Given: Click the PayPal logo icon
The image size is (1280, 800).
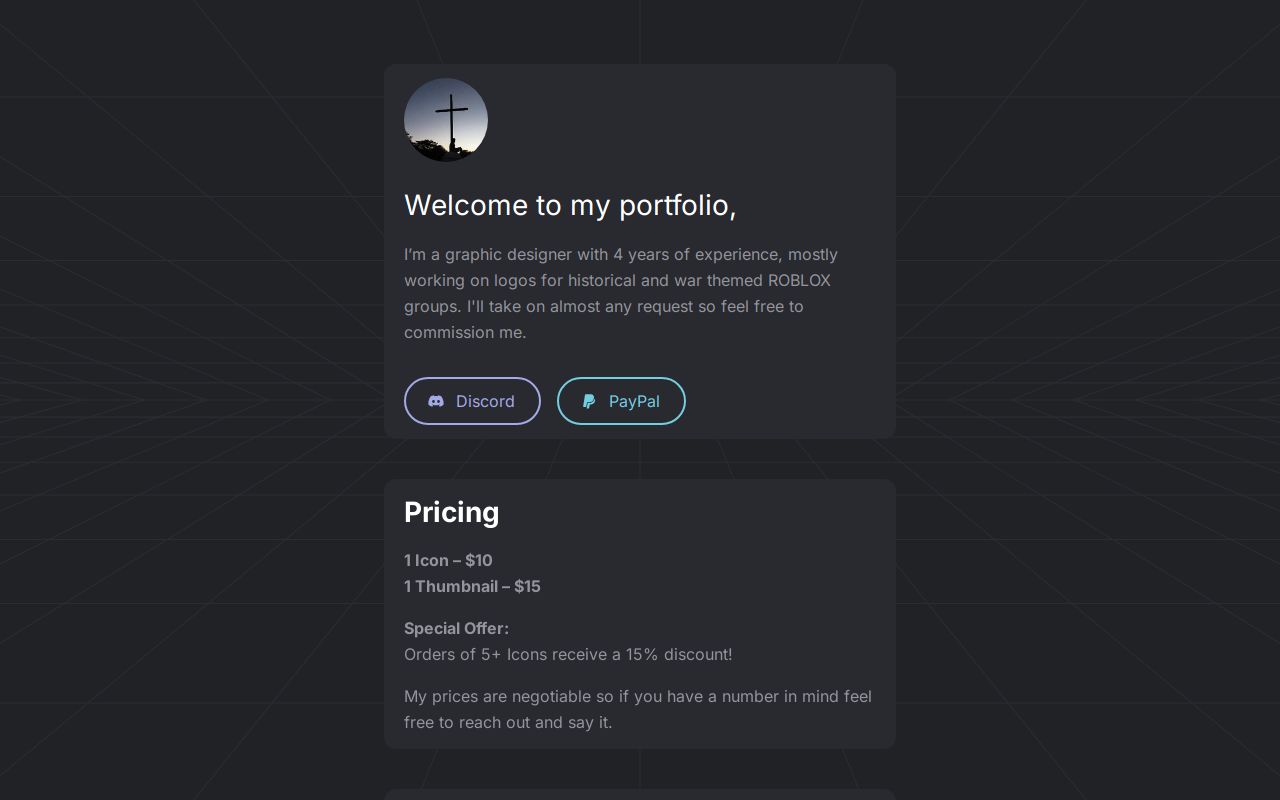Looking at the screenshot, I should (589, 401).
